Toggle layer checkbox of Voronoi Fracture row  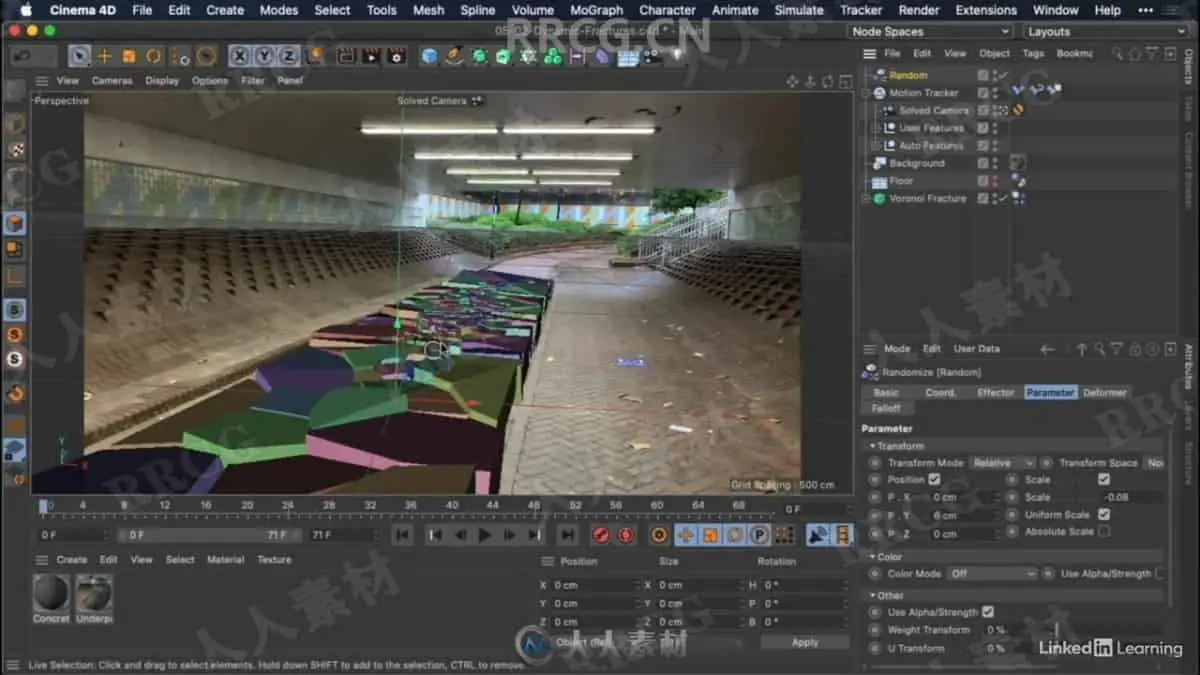click(x=983, y=198)
